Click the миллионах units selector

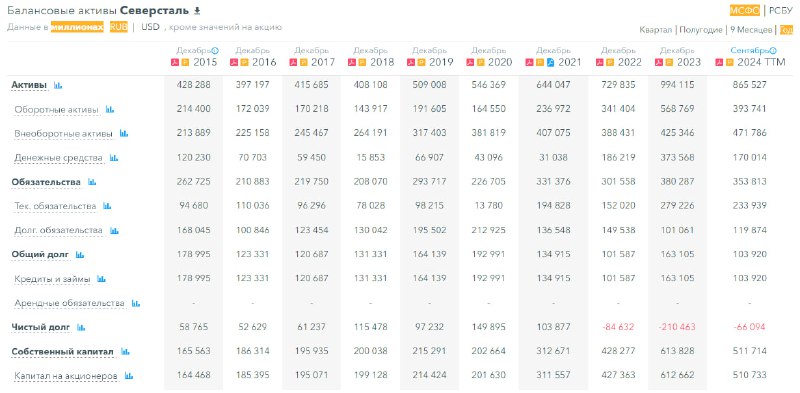pyautogui.click(x=77, y=27)
